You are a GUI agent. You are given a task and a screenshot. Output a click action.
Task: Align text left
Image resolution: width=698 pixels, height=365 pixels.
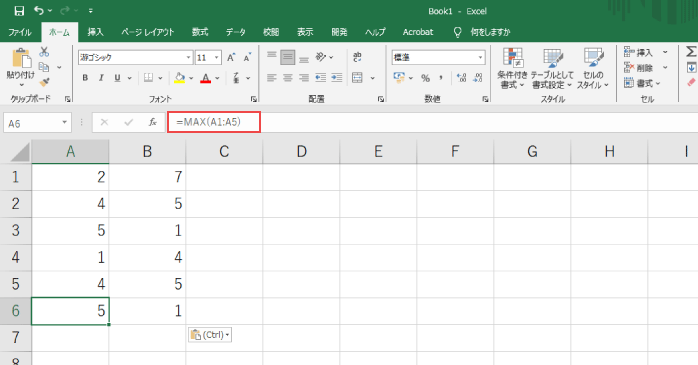tap(272, 78)
